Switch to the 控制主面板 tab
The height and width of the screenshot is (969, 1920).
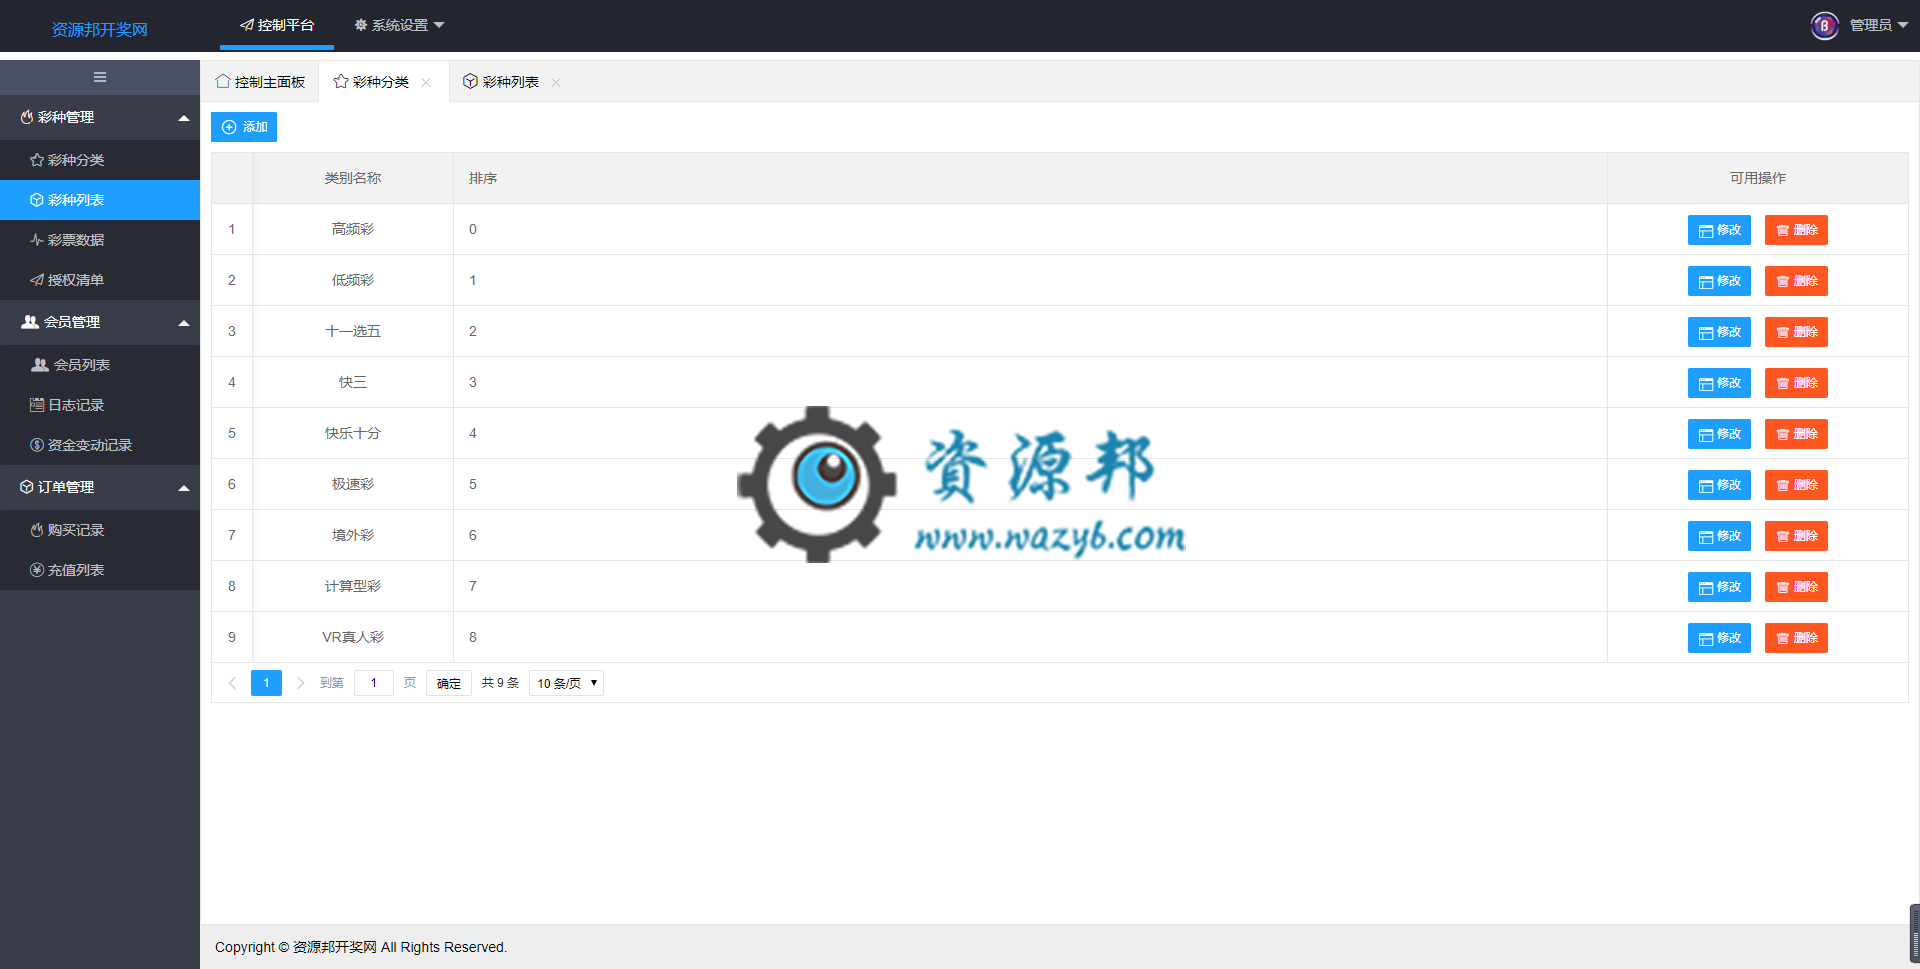tap(261, 82)
